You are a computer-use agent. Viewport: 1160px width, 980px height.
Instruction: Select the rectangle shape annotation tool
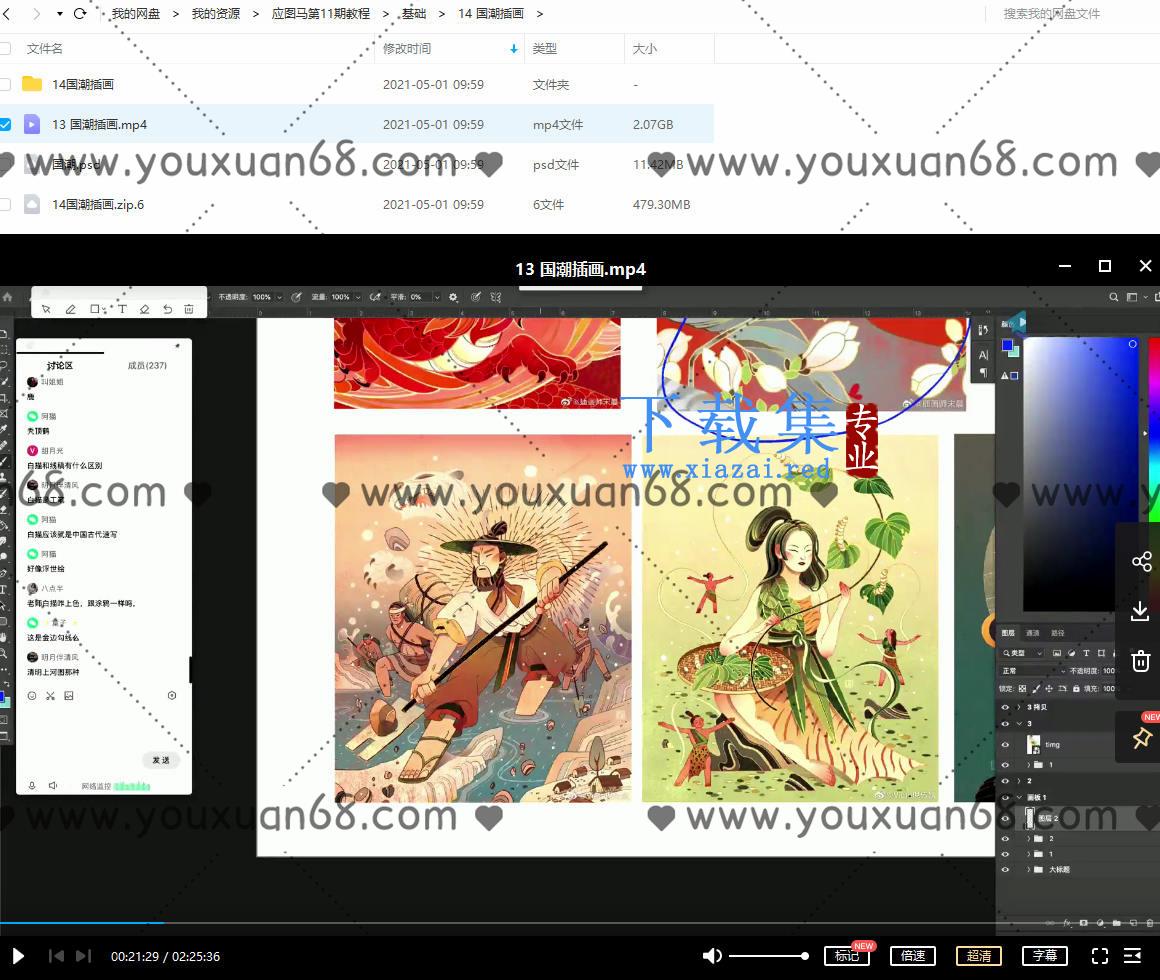[x=95, y=309]
